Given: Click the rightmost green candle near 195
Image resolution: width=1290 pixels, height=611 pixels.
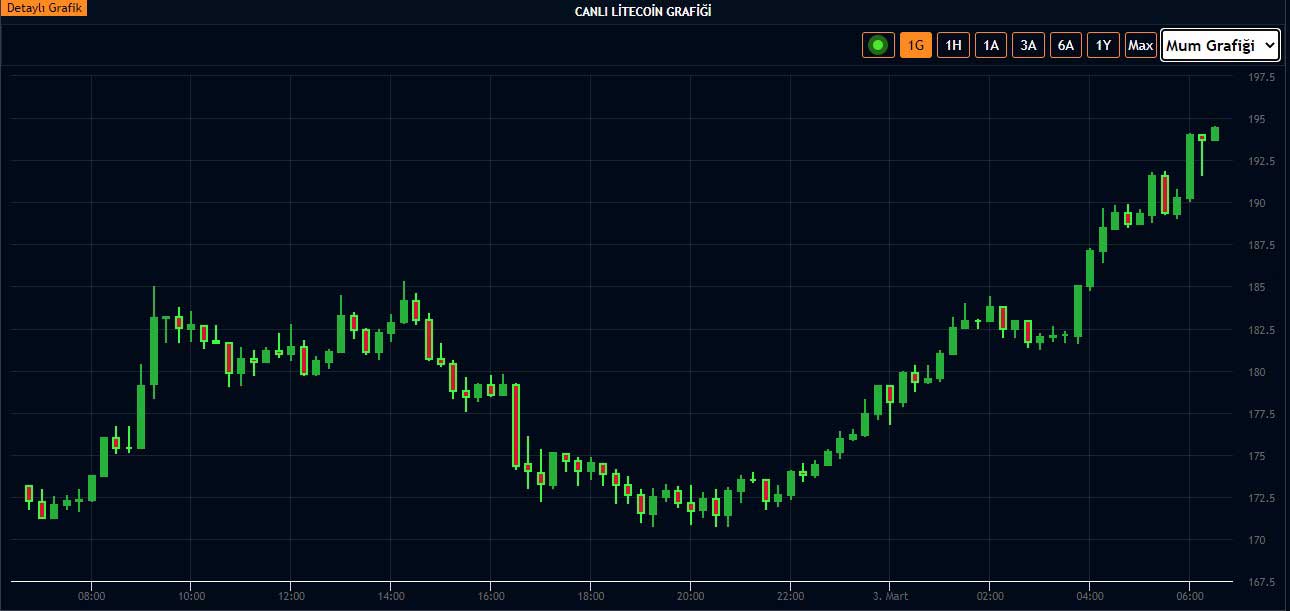Looking at the screenshot, I should click(x=1215, y=133).
